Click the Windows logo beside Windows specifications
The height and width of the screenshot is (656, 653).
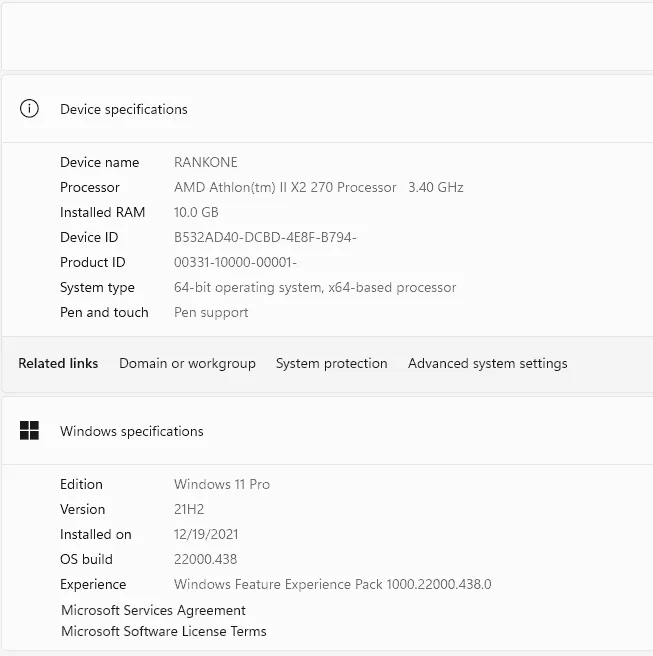[x=29, y=430]
